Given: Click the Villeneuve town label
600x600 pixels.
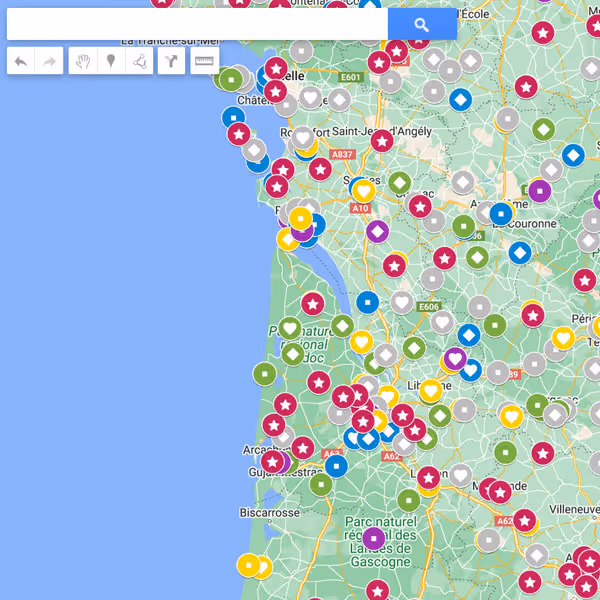Looking at the screenshot, I should [574, 509].
